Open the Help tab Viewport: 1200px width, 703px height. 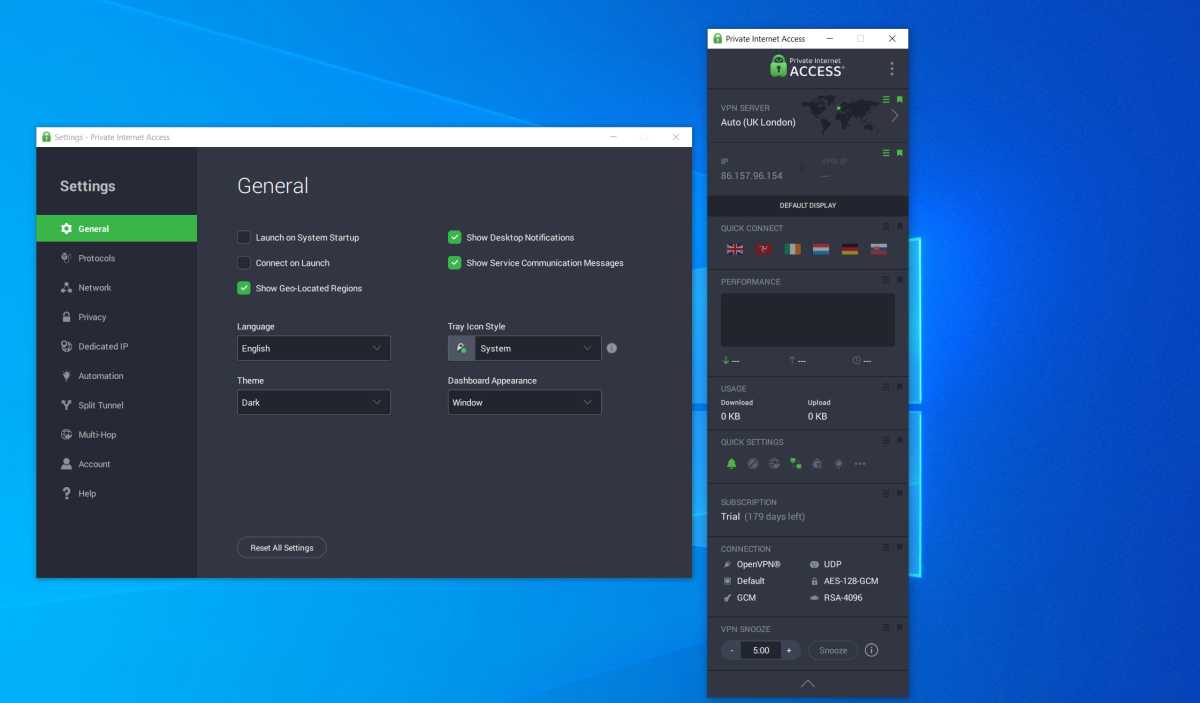[x=117, y=493]
